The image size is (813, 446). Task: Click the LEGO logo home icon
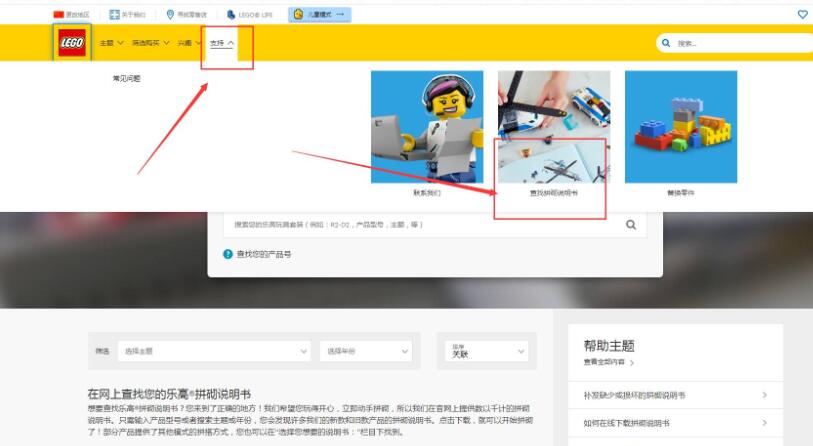[x=72, y=43]
